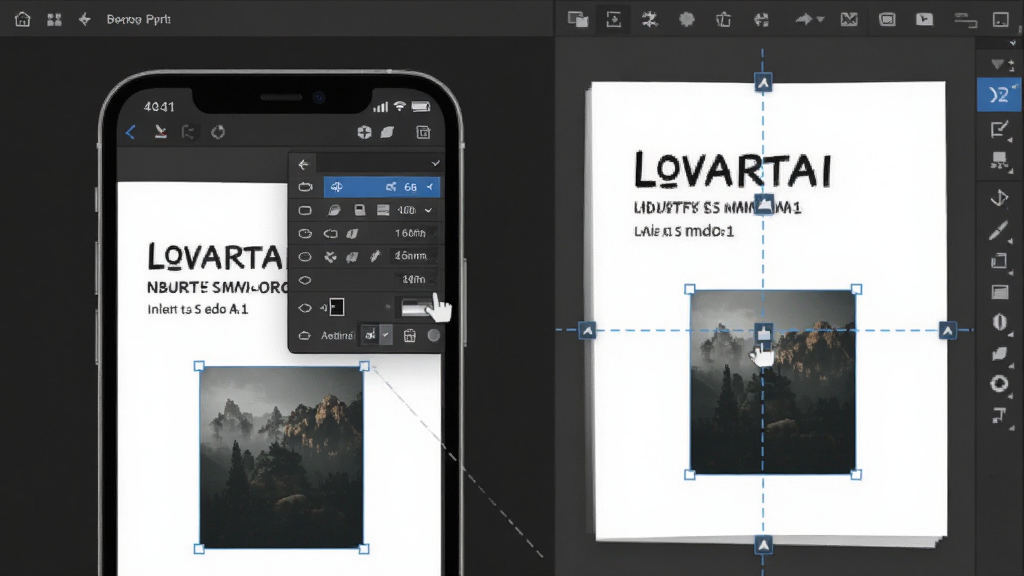Expand the 100 value dropdown chevron
This screenshot has width=1024, height=576.
[428, 210]
